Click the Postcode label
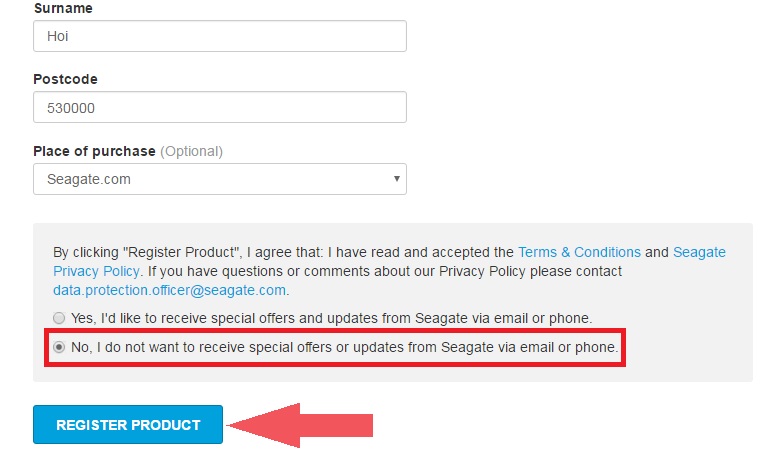 pos(65,79)
